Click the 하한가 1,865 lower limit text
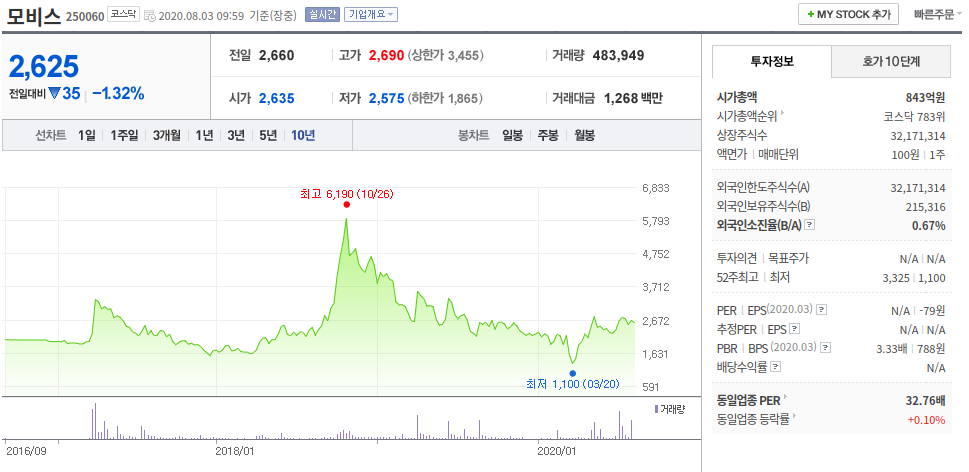This screenshot has height=472, width=969. click(x=445, y=98)
